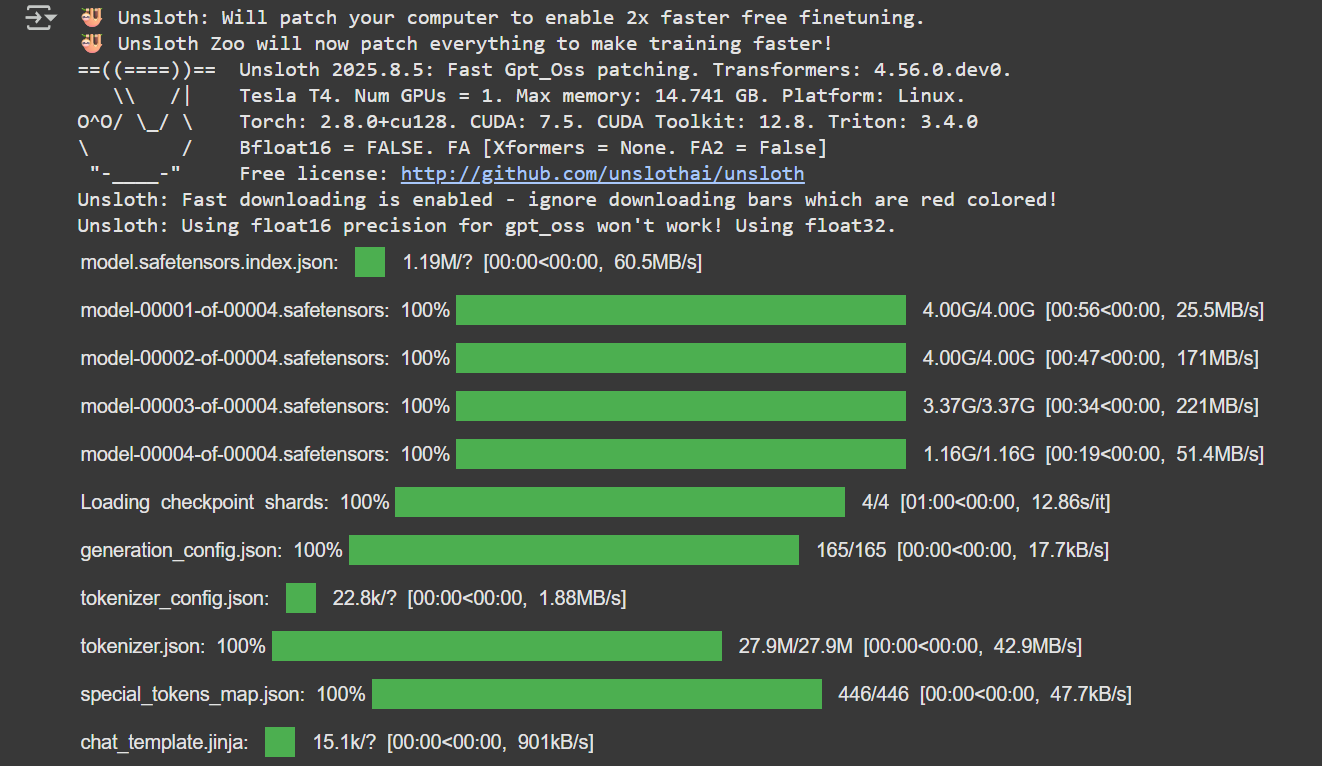Click the small green block for model.safetensors.index.json

(370, 262)
